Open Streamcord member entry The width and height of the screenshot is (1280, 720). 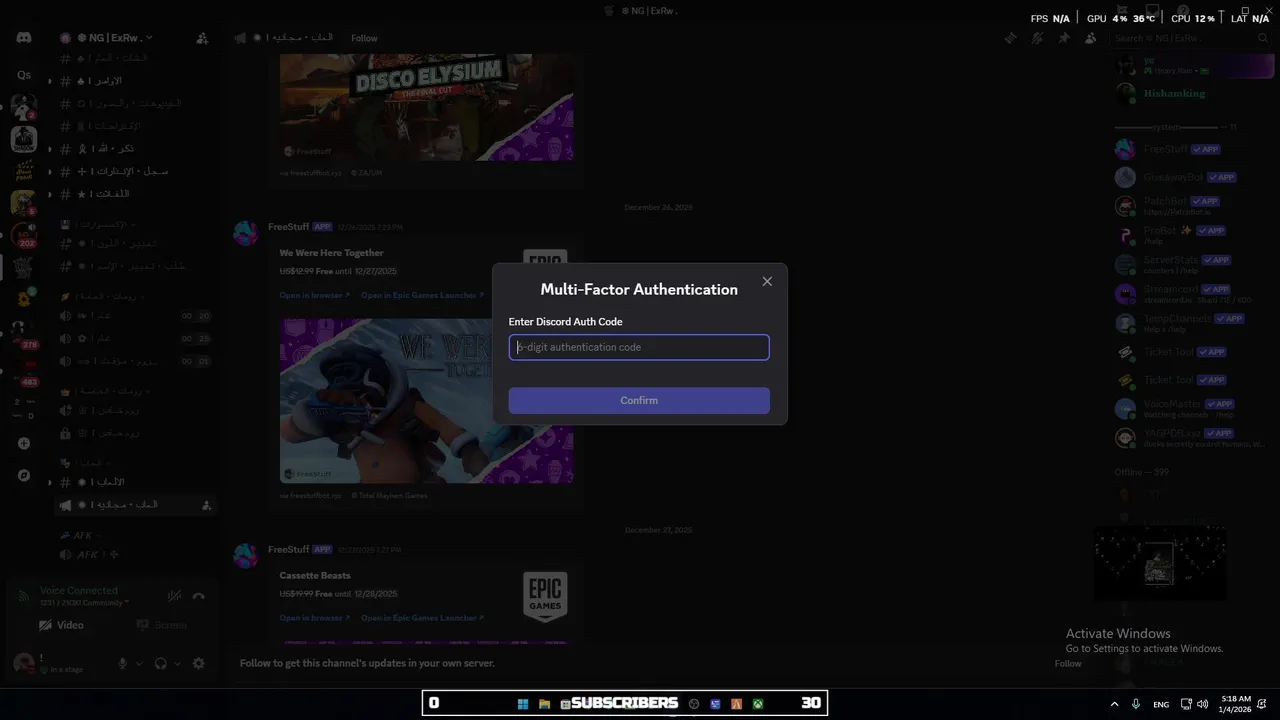(1190, 293)
